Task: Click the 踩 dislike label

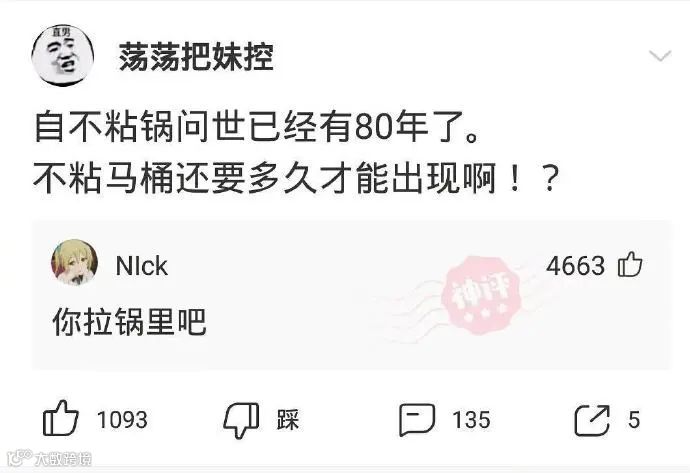Action: pyautogui.click(x=288, y=420)
